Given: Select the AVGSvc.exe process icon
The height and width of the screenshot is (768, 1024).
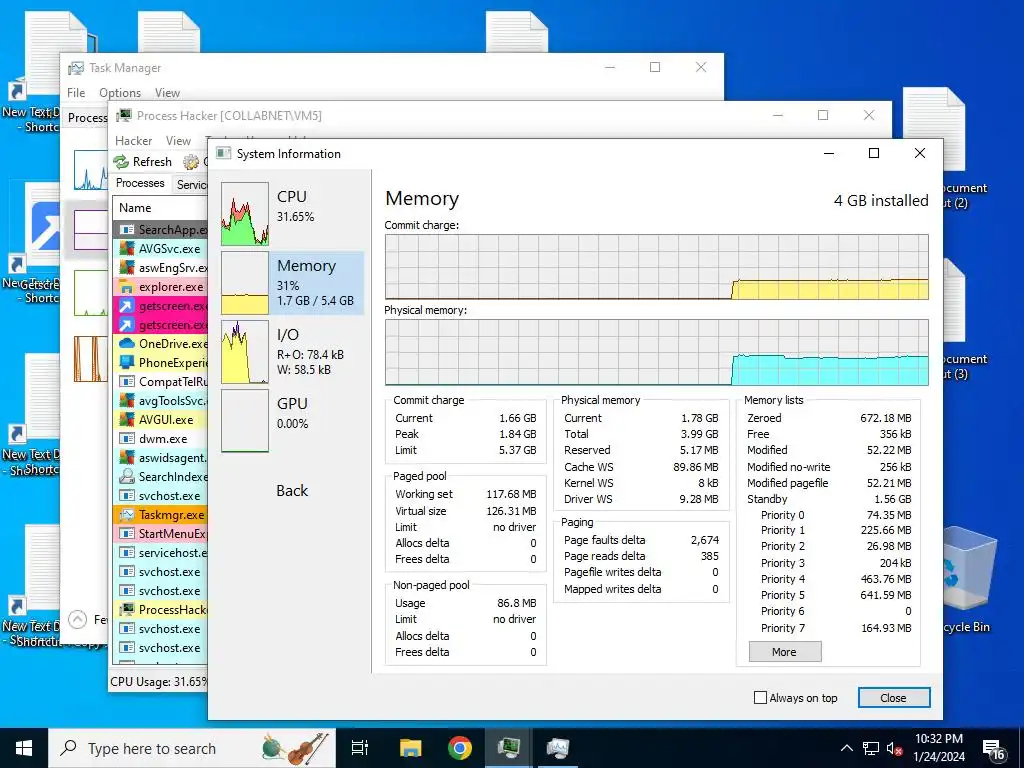Looking at the screenshot, I should pos(127,248).
